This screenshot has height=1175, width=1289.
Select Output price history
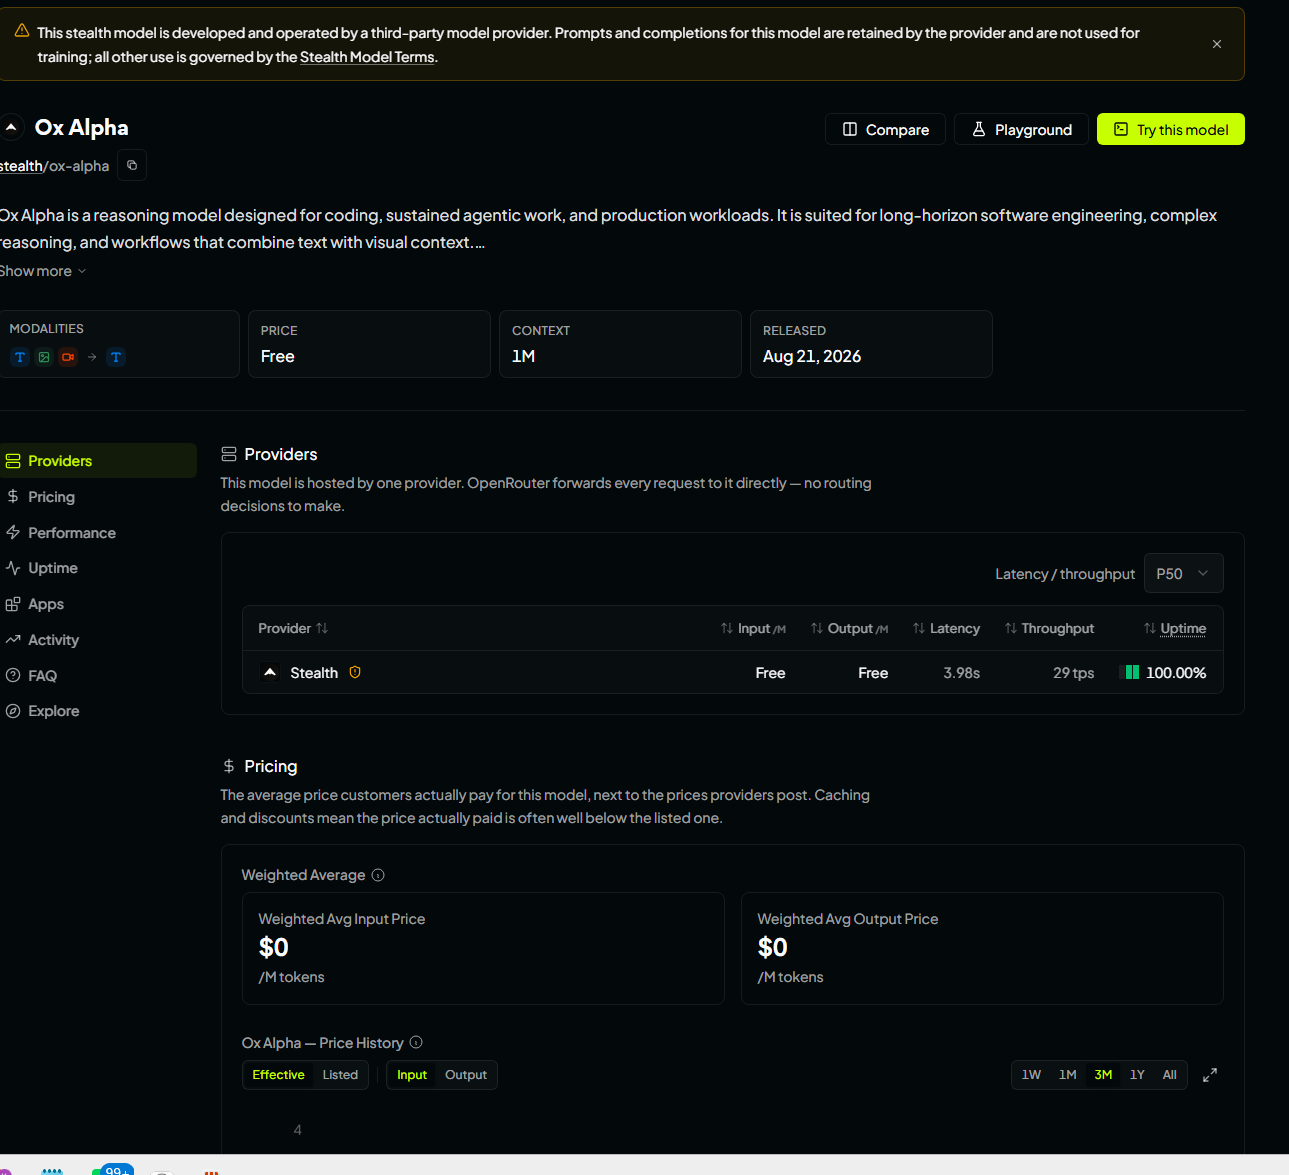(x=466, y=1075)
